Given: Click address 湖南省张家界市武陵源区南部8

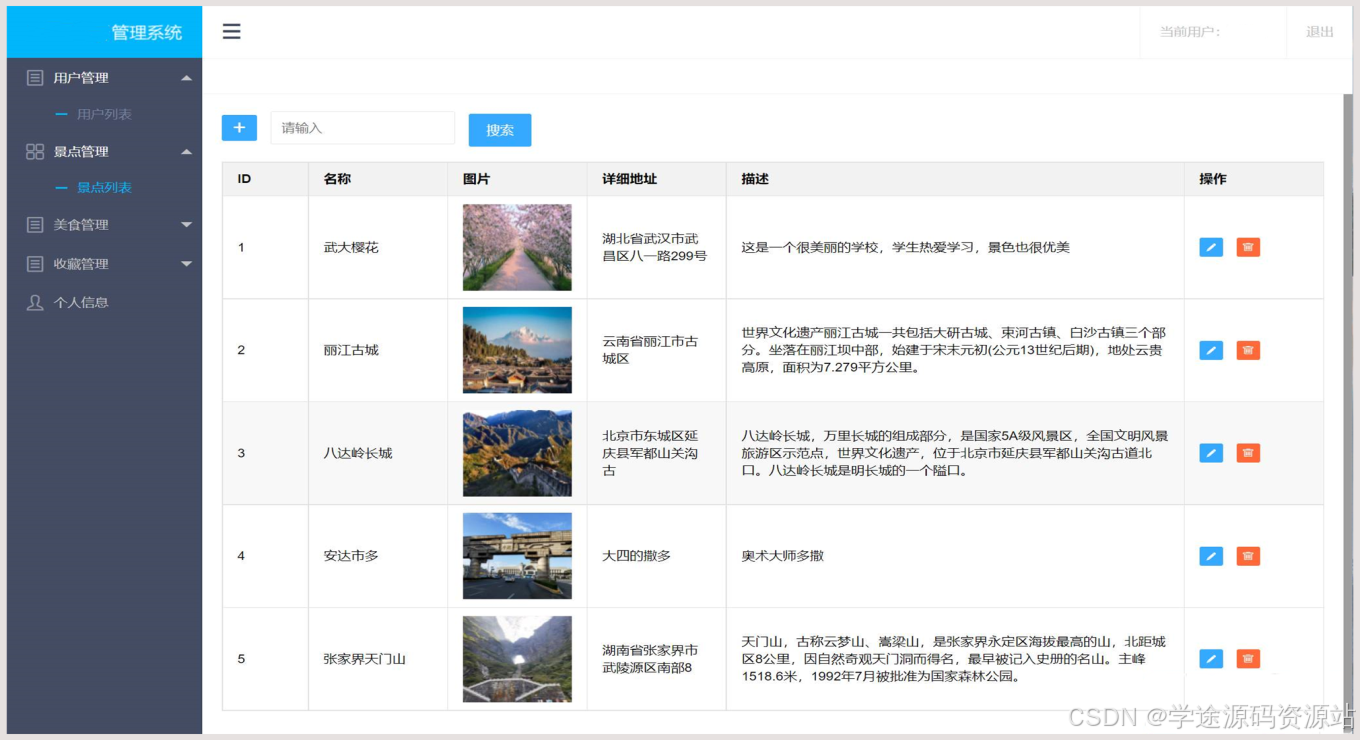Looking at the screenshot, I should (x=650, y=659).
